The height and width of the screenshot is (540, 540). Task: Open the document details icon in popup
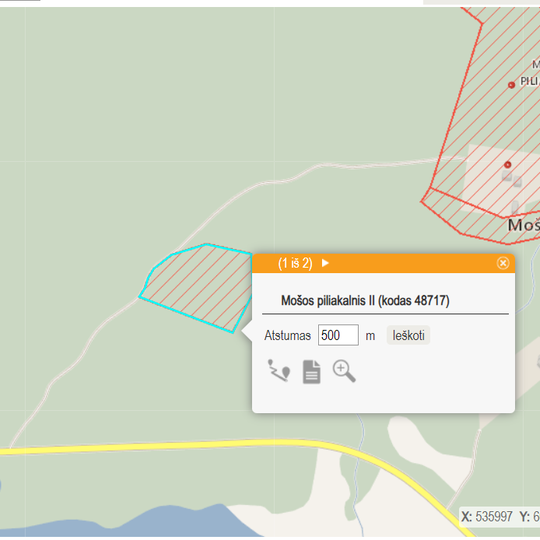pyautogui.click(x=312, y=372)
